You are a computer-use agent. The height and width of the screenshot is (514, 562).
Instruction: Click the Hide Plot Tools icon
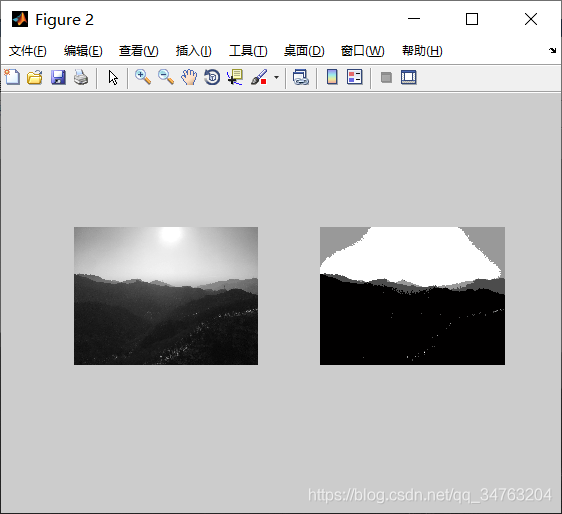coord(386,77)
